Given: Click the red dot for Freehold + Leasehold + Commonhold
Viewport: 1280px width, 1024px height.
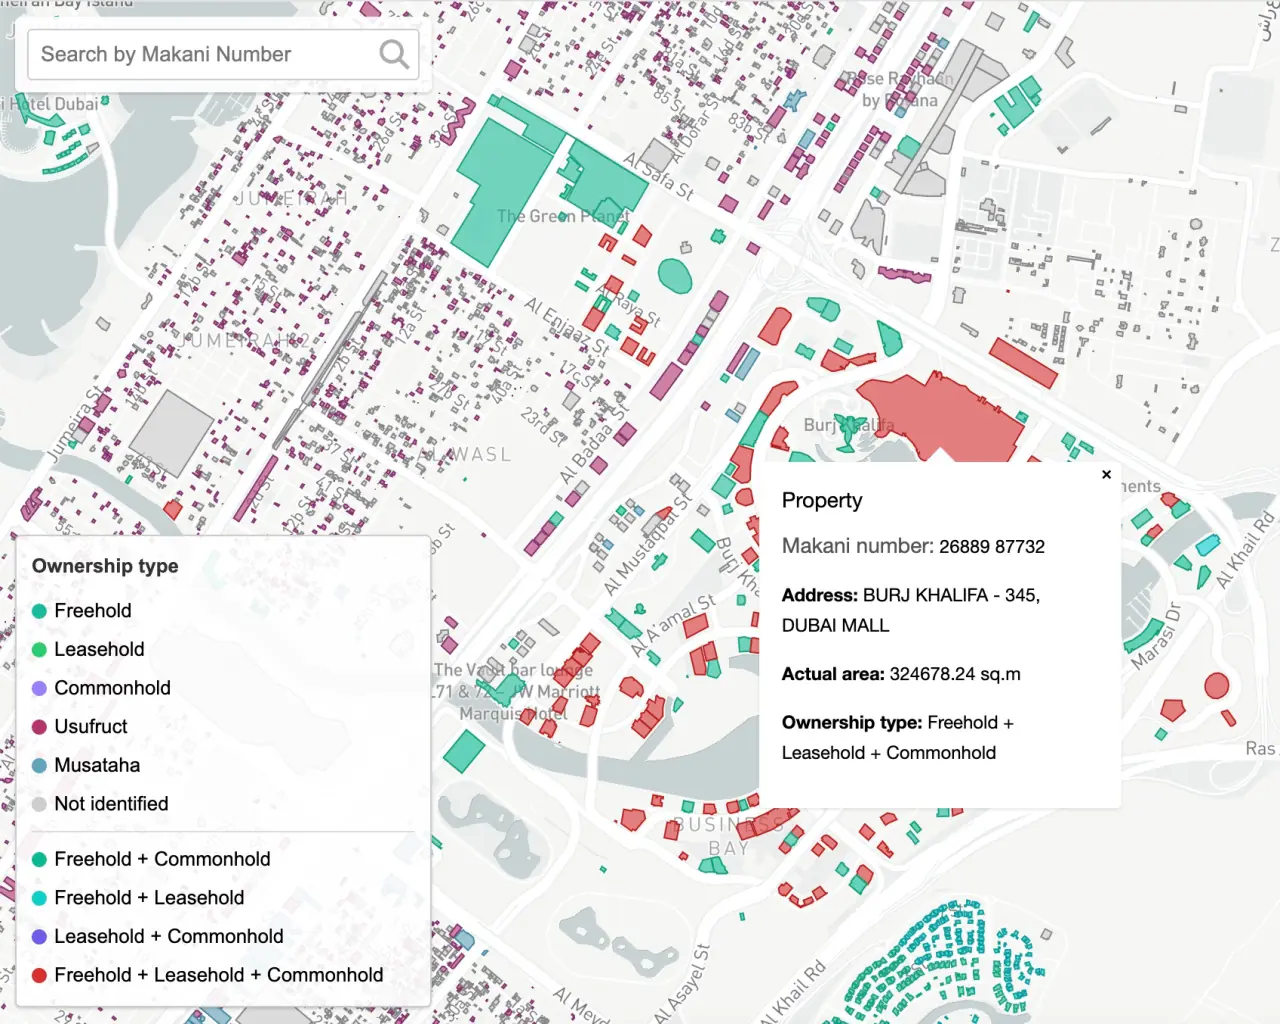Looking at the screenshot, I should [x=40, y=975].
